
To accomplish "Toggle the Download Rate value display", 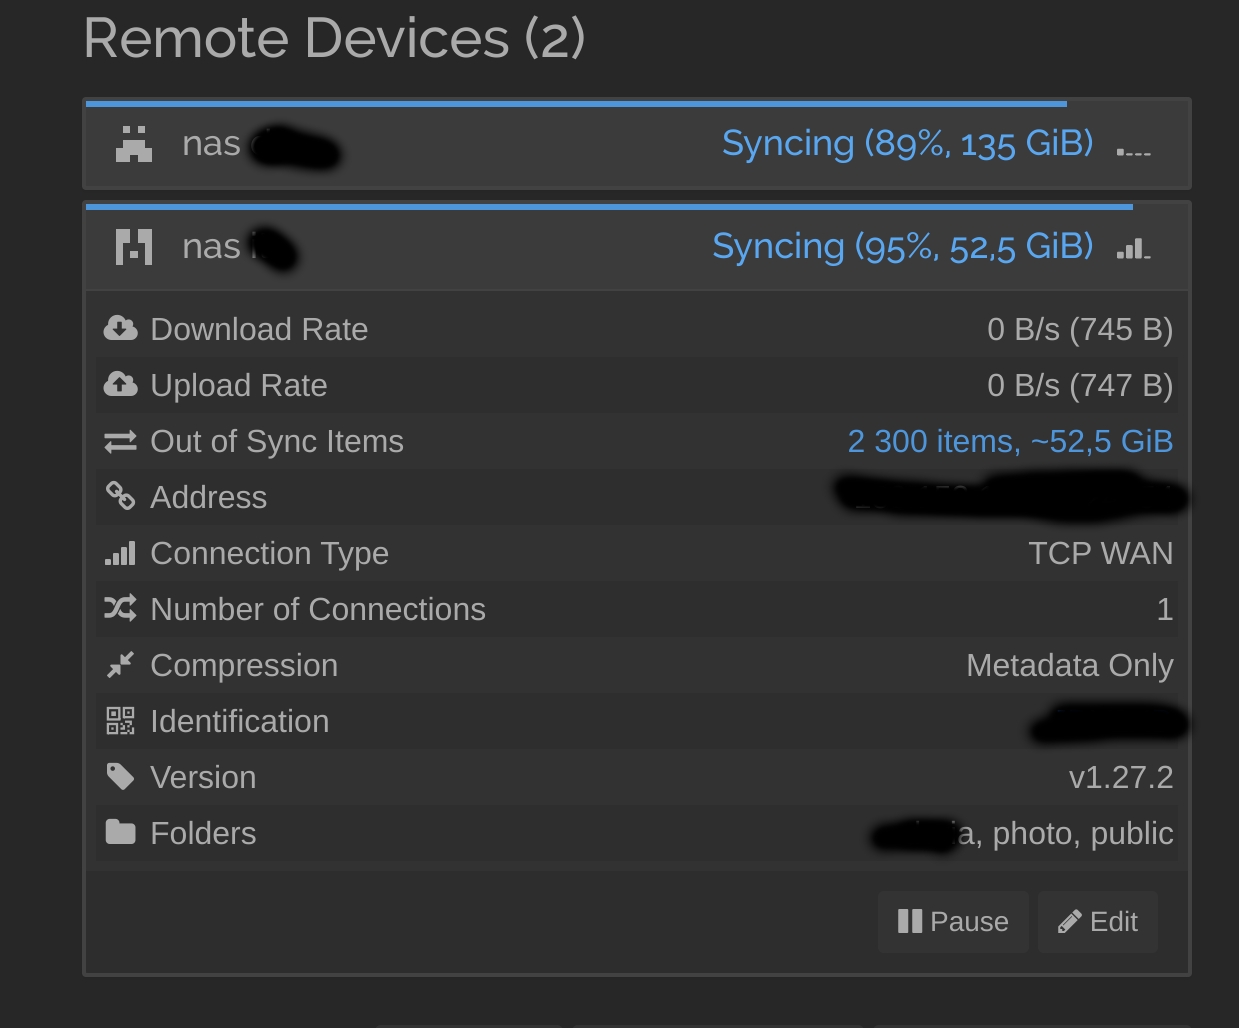I will click(x=1080, y=329).
